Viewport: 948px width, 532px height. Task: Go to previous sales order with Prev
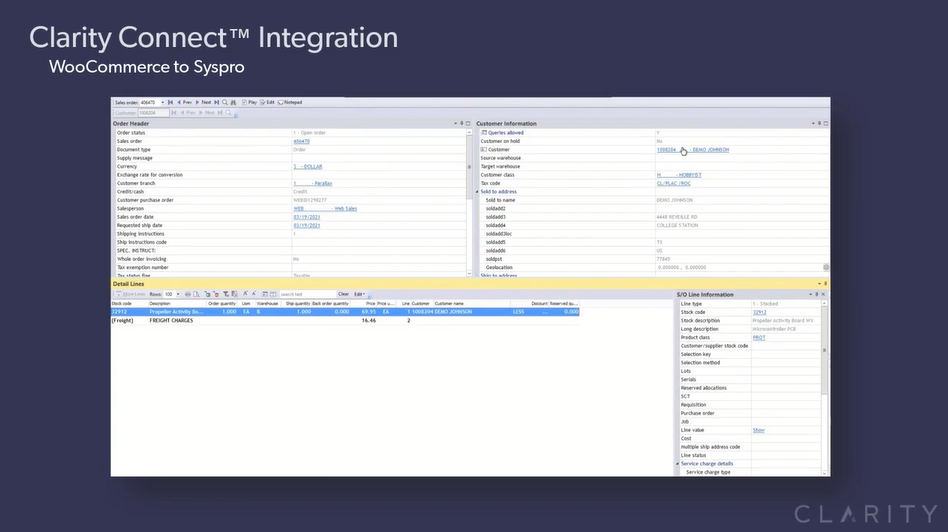coord(184,103)
